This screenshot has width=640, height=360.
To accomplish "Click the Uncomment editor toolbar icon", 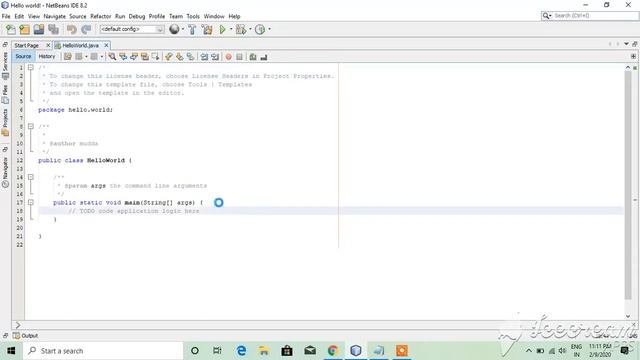I will pyautogui.click(x=264, y=57).
